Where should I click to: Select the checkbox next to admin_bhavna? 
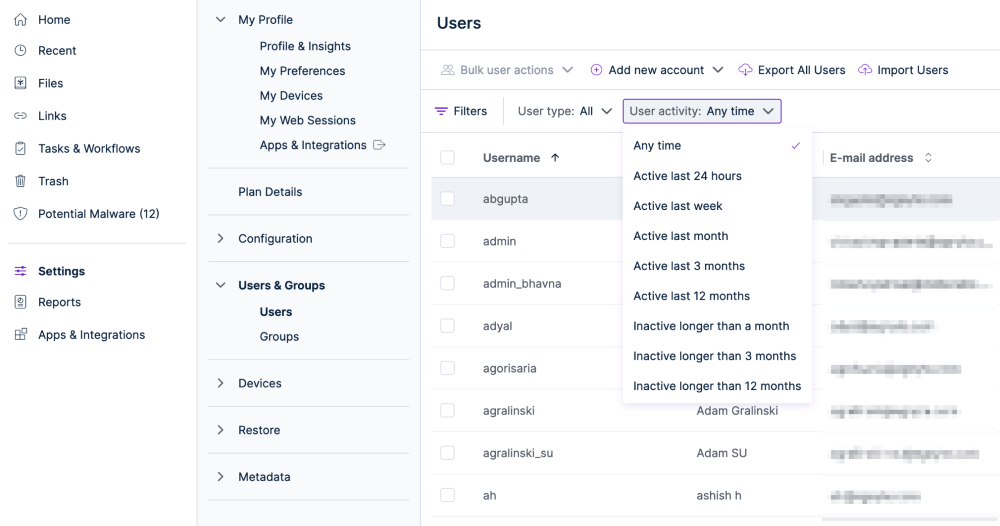click(447, 283)
